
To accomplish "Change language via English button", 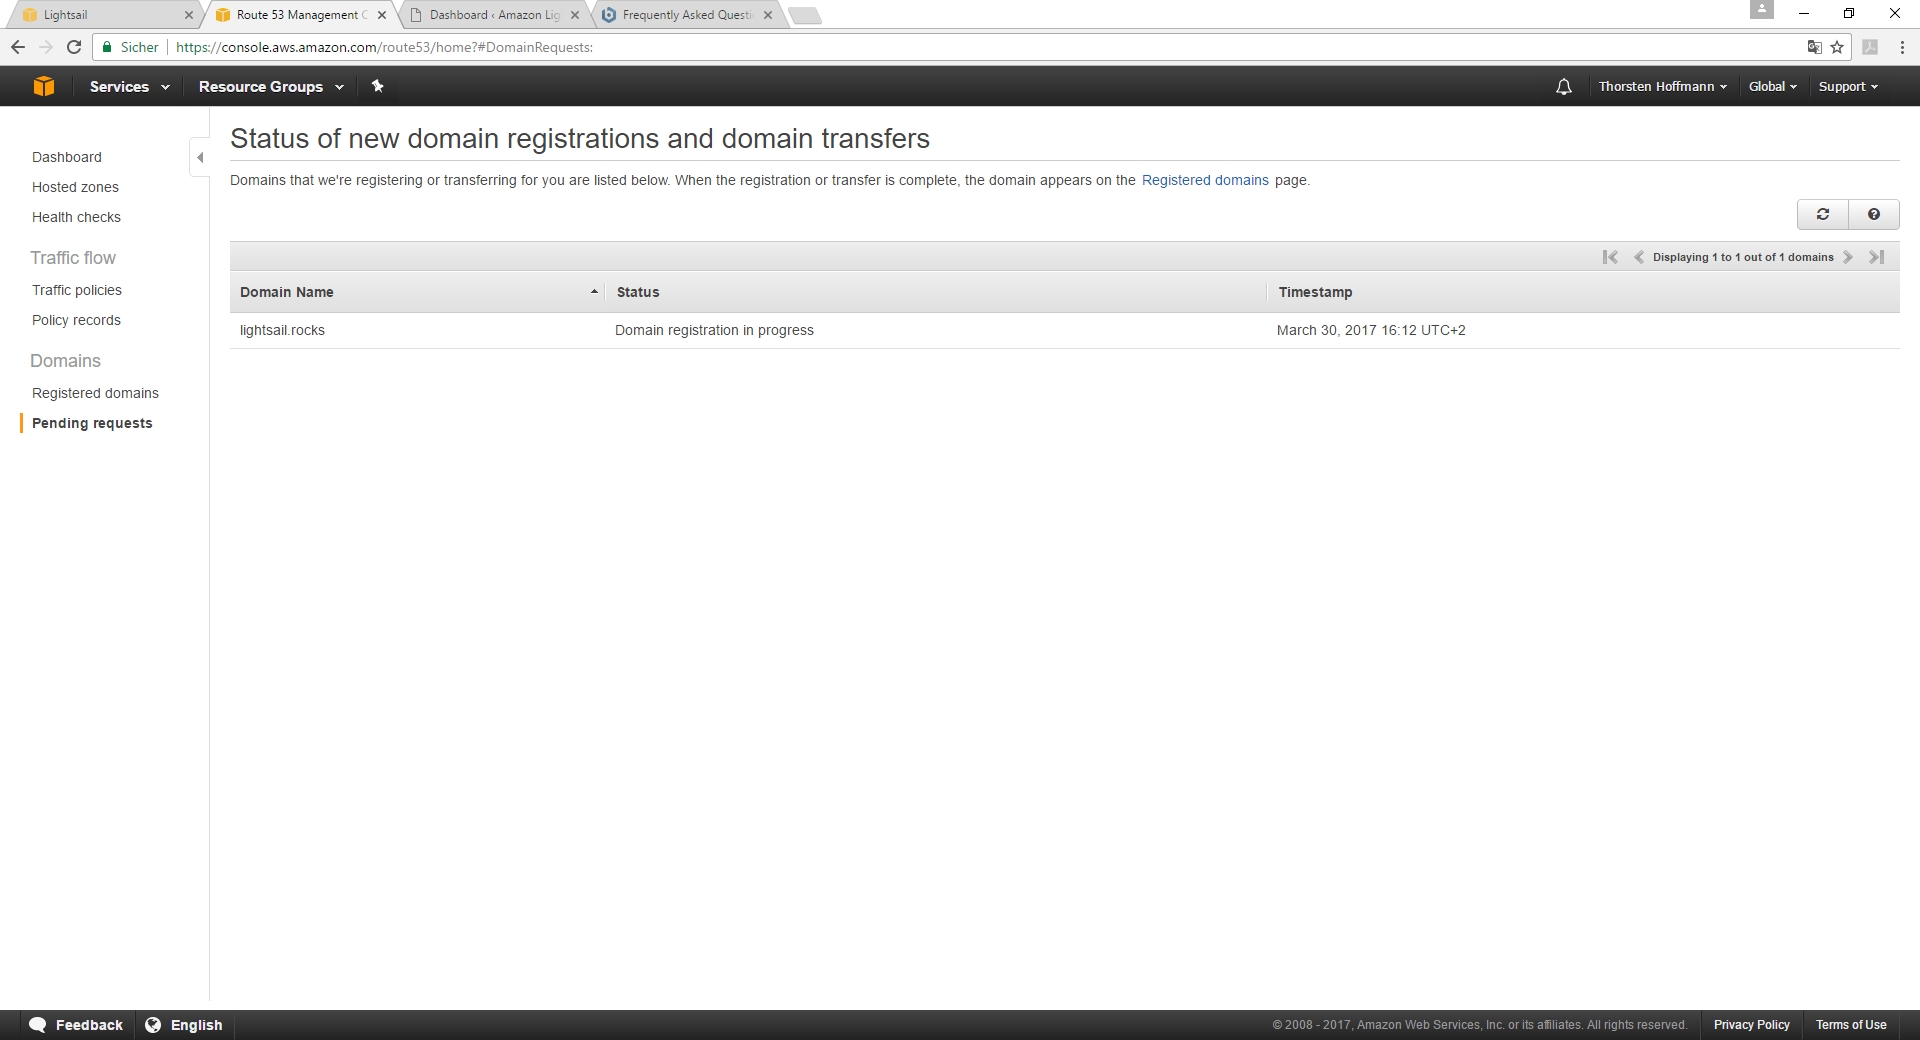I will click(x=184, y=1025).
